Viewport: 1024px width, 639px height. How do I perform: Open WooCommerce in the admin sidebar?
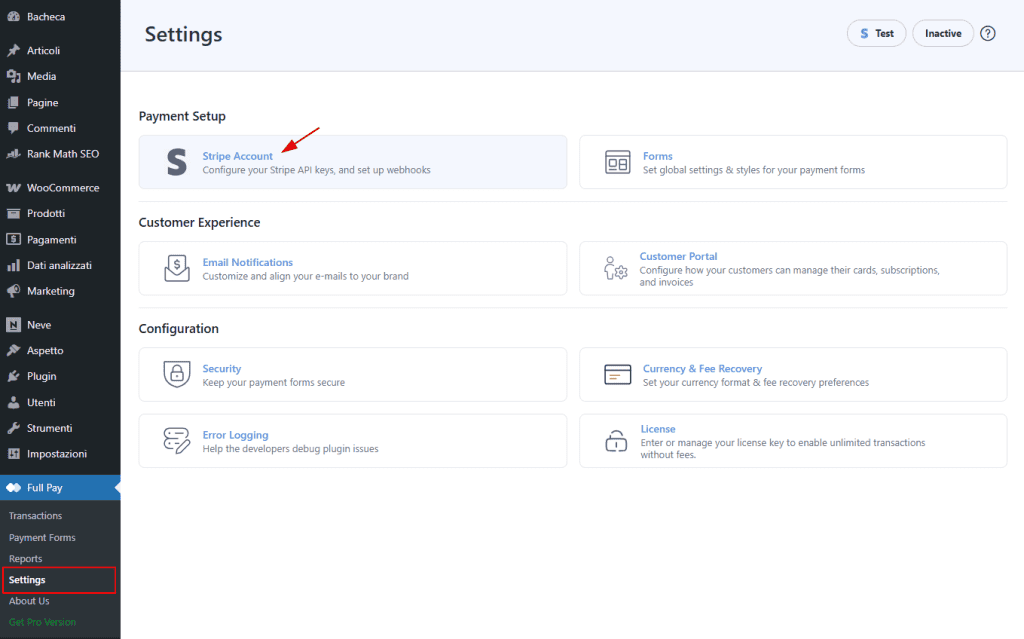(62, 187)
